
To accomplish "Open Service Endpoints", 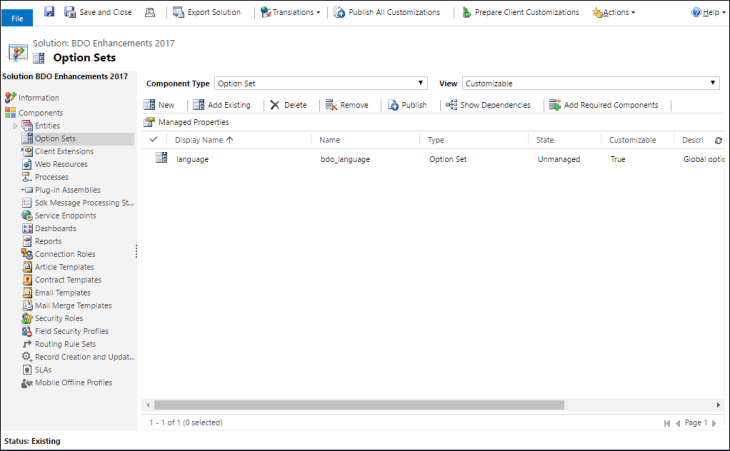I will pyautogui.click(x=59, y=215).
